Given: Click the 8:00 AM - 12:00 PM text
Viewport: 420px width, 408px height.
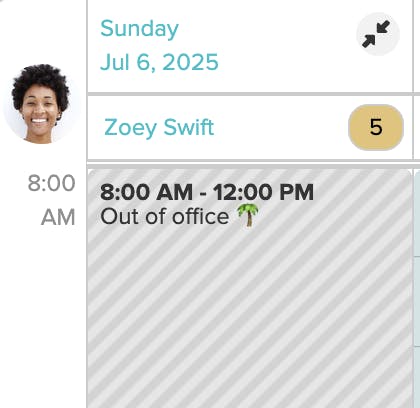Looking at the screenshot, I should point(207,192).
